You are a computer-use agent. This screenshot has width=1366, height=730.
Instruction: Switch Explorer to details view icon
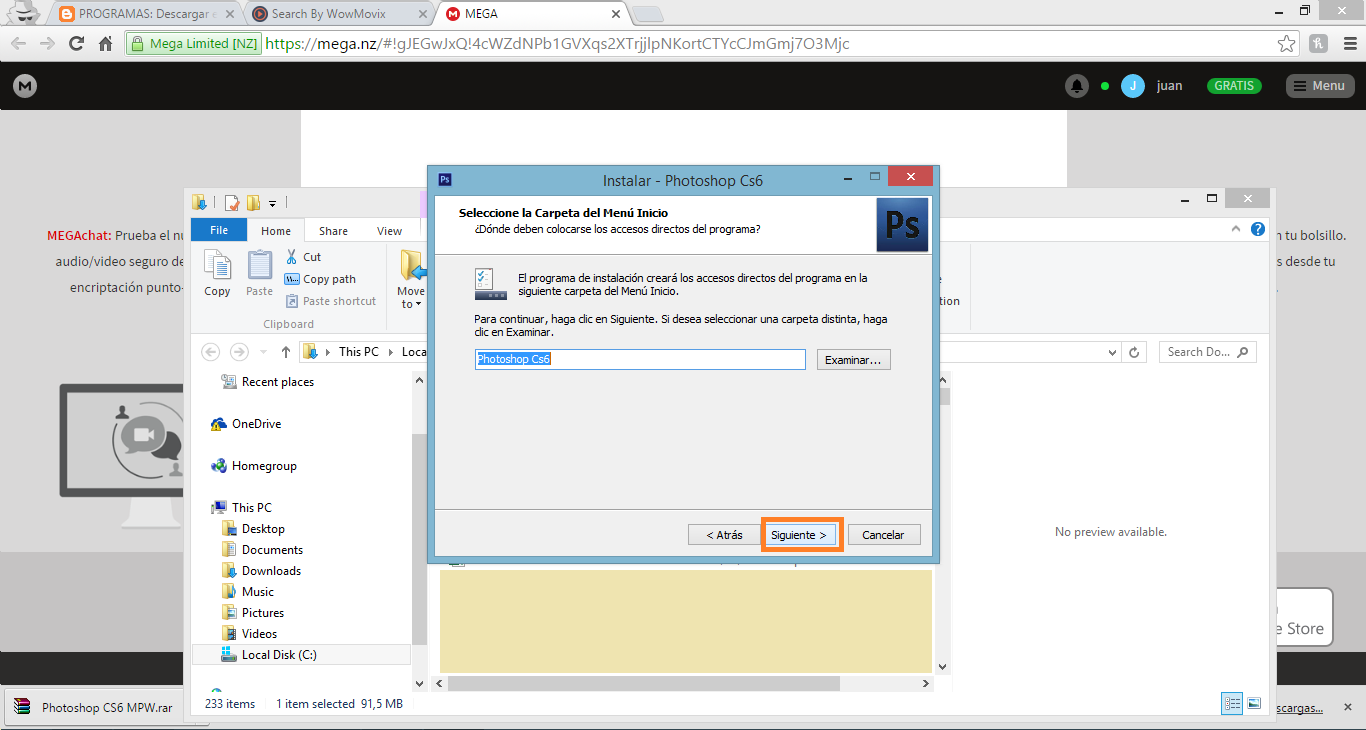tap(1233, 704)
